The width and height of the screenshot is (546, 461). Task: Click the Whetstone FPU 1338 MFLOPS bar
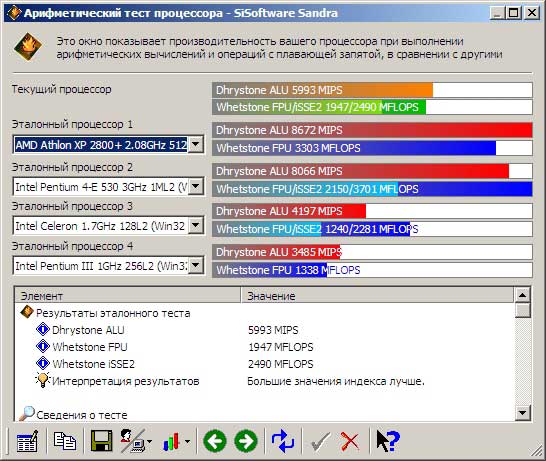pos(372,270)
